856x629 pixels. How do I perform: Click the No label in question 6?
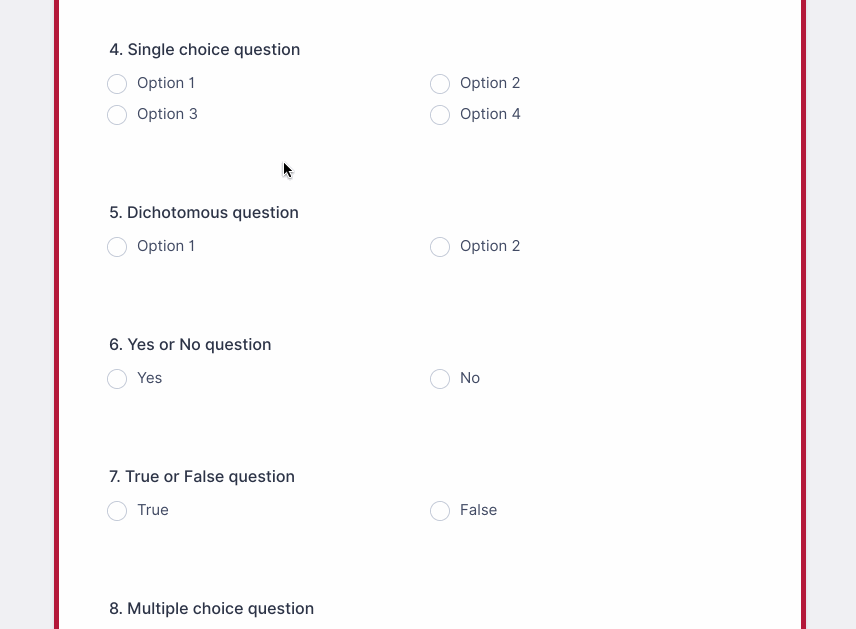[x=470, y=379]
